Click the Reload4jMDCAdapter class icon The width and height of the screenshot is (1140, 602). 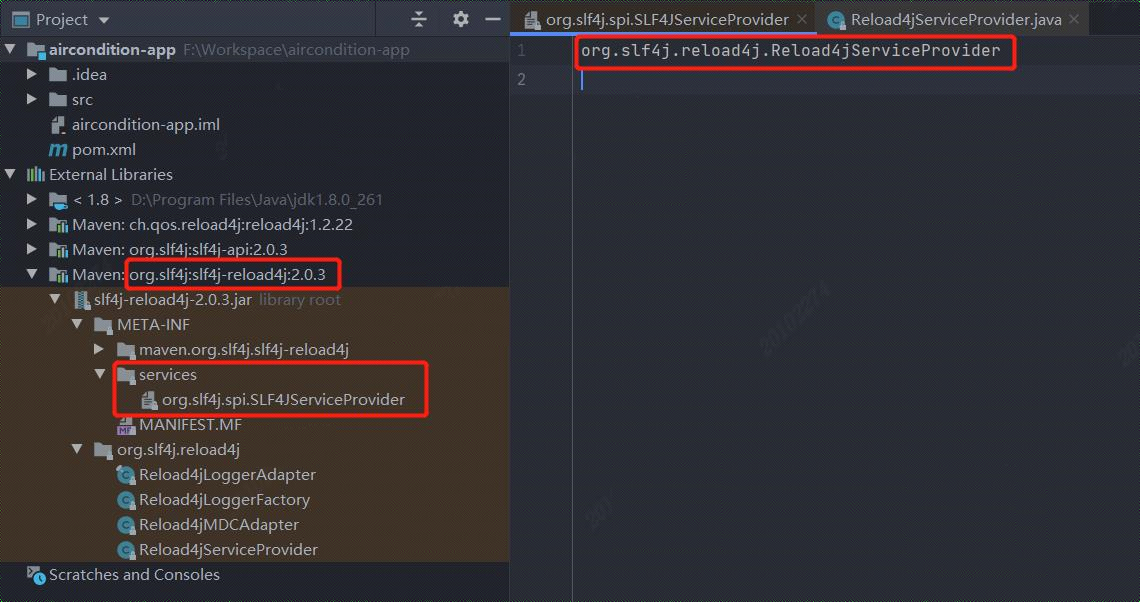click(x=127, y=525)
